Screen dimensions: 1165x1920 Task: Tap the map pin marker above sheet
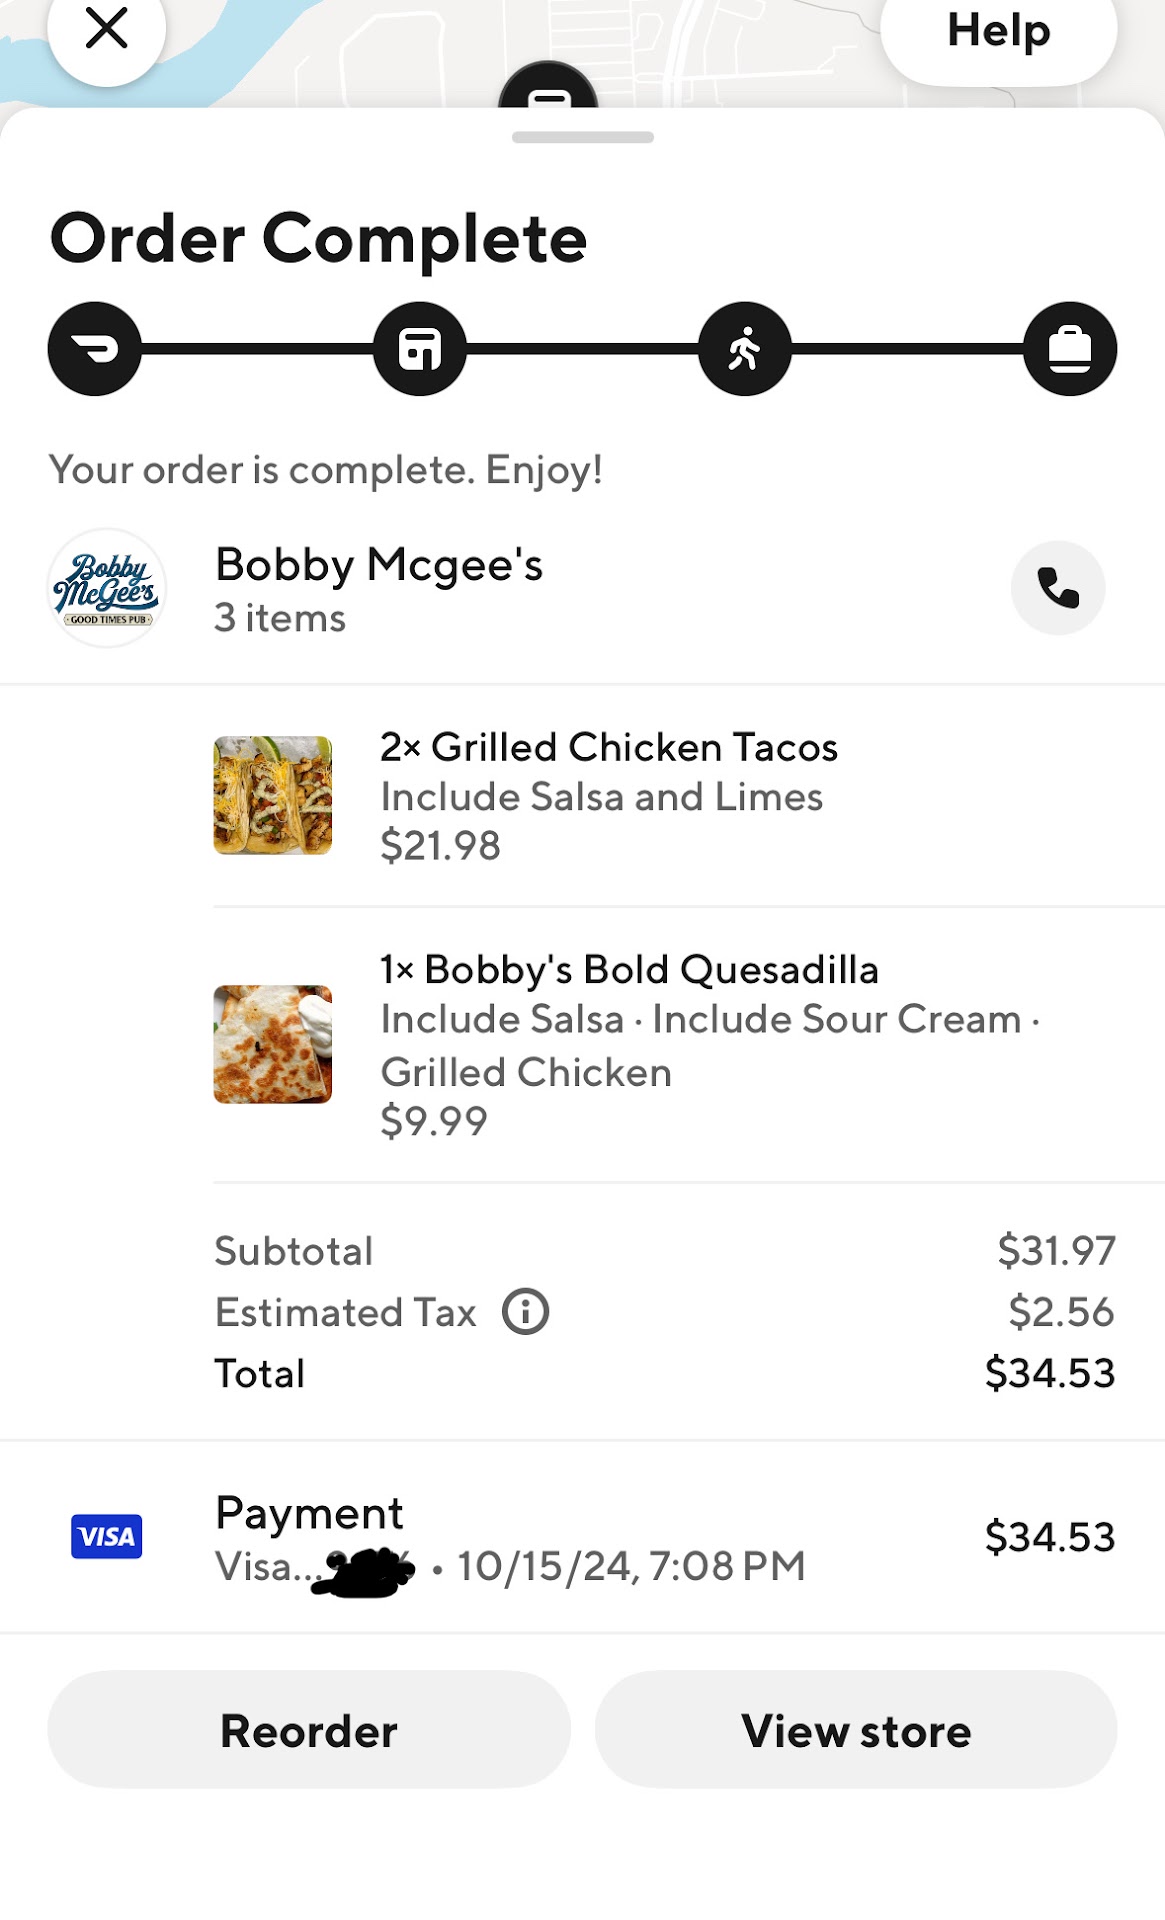[x=548, y=88]
